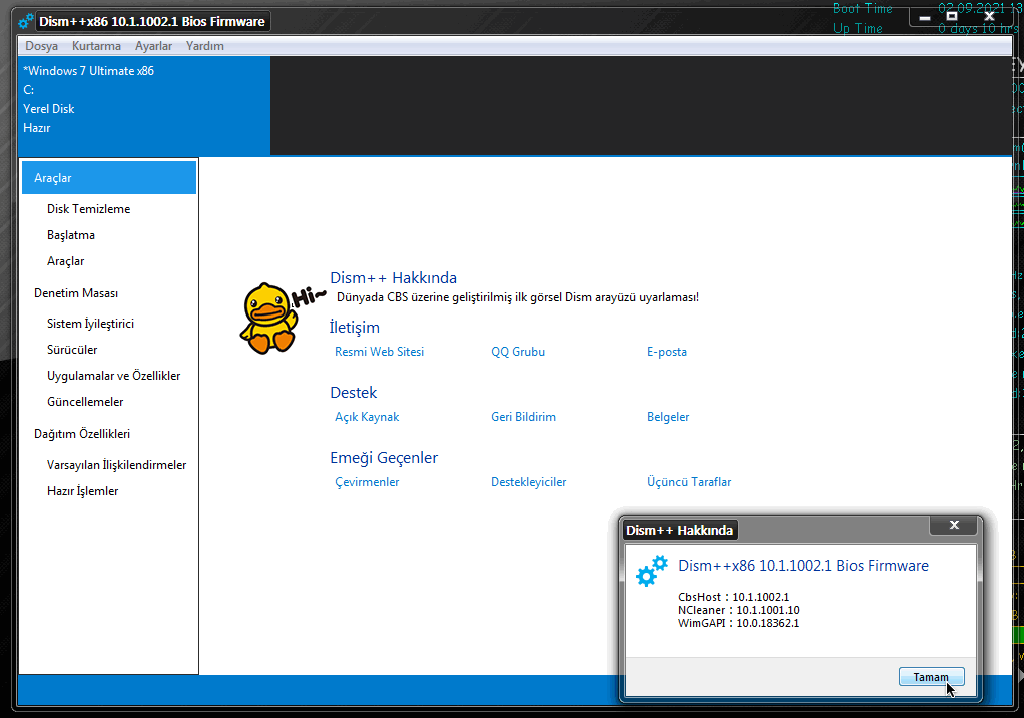This screenshot has height=718, width=1024.
Task: Open the Kurtarma menu
Action: pyautogui.click(x=97, y=46)
